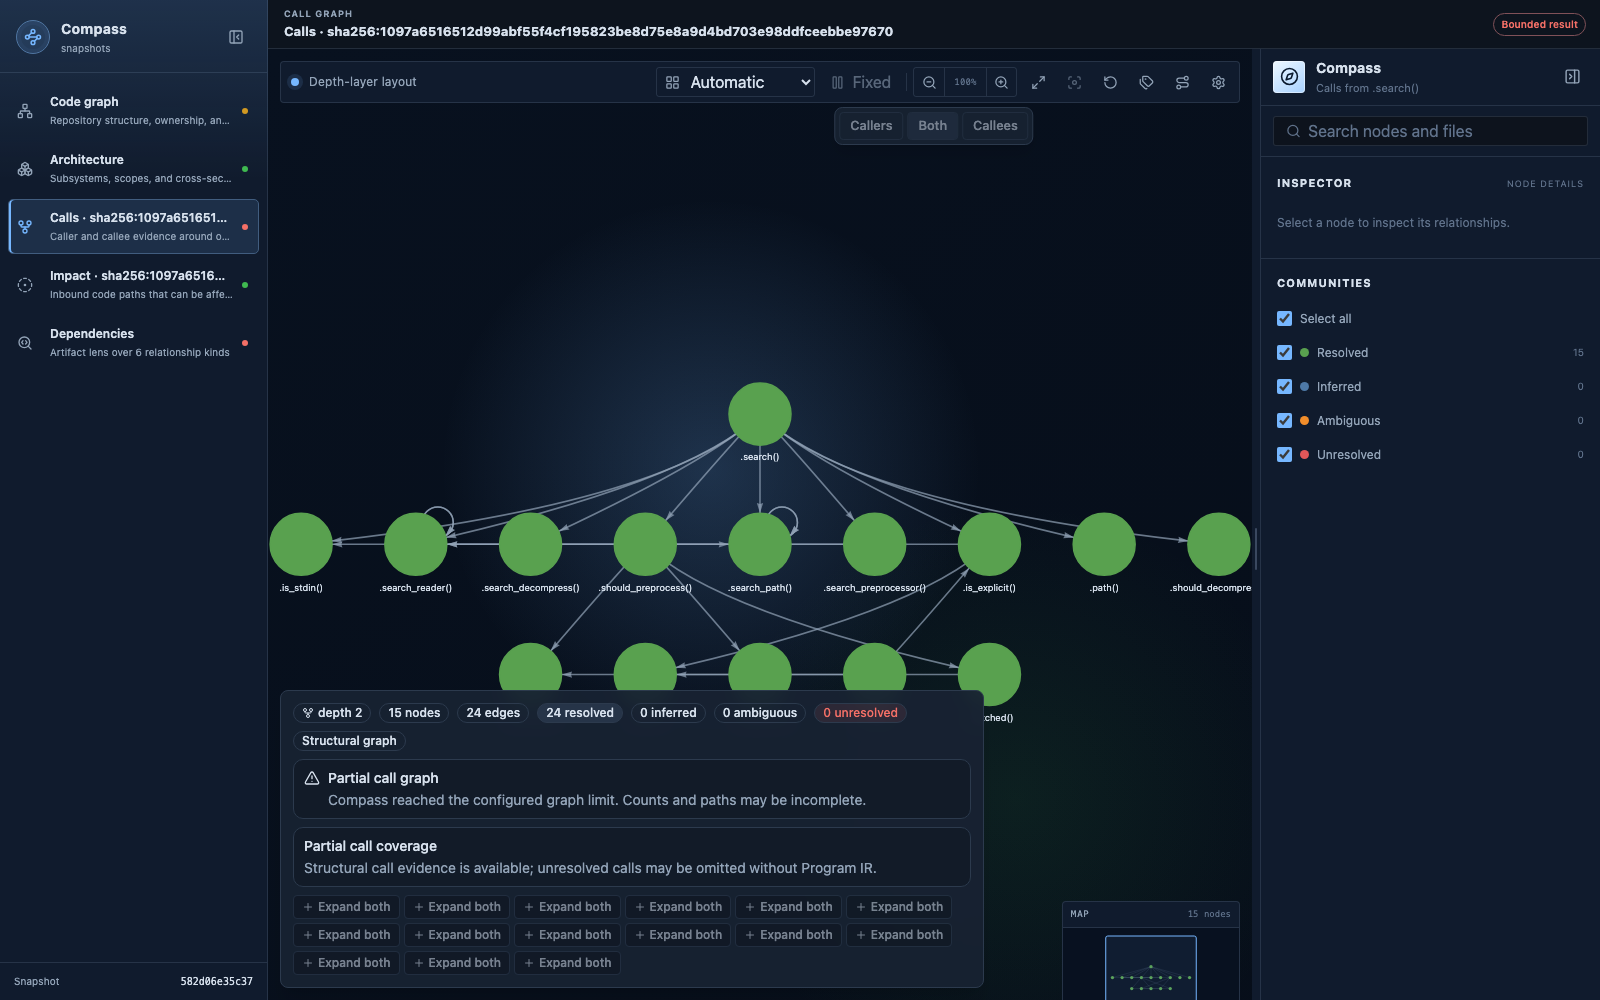
Task: Click the 24 edges chip
Action: 493,713
